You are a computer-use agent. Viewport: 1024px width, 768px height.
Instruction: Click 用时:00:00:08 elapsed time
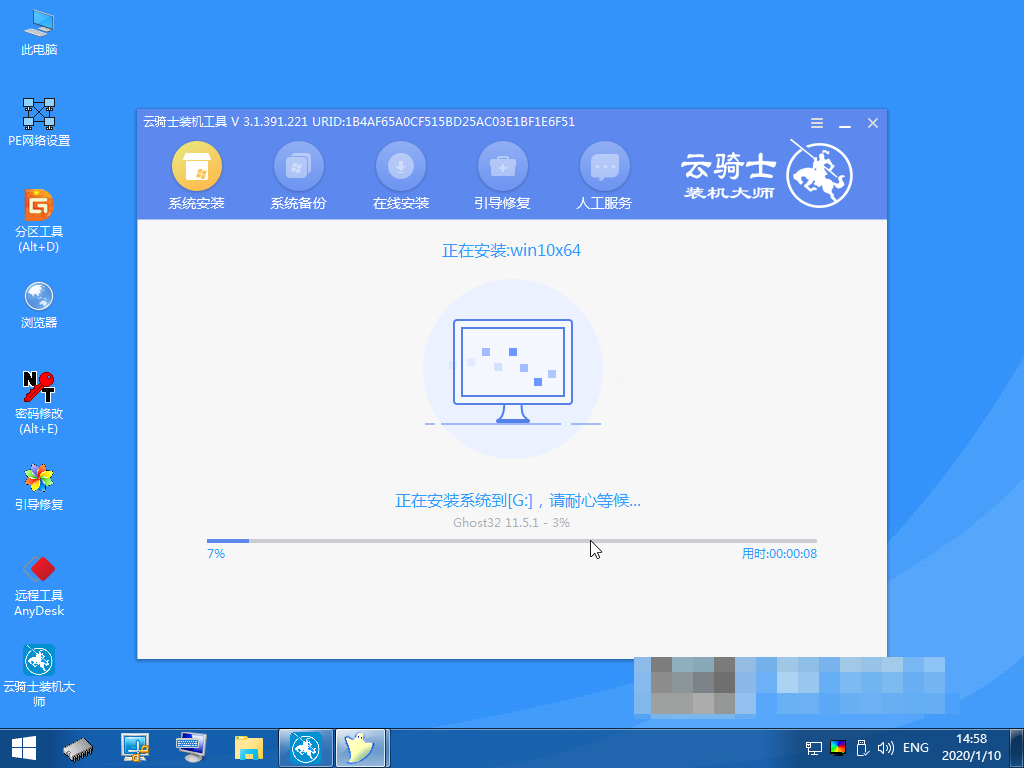(x=779, y=554)
